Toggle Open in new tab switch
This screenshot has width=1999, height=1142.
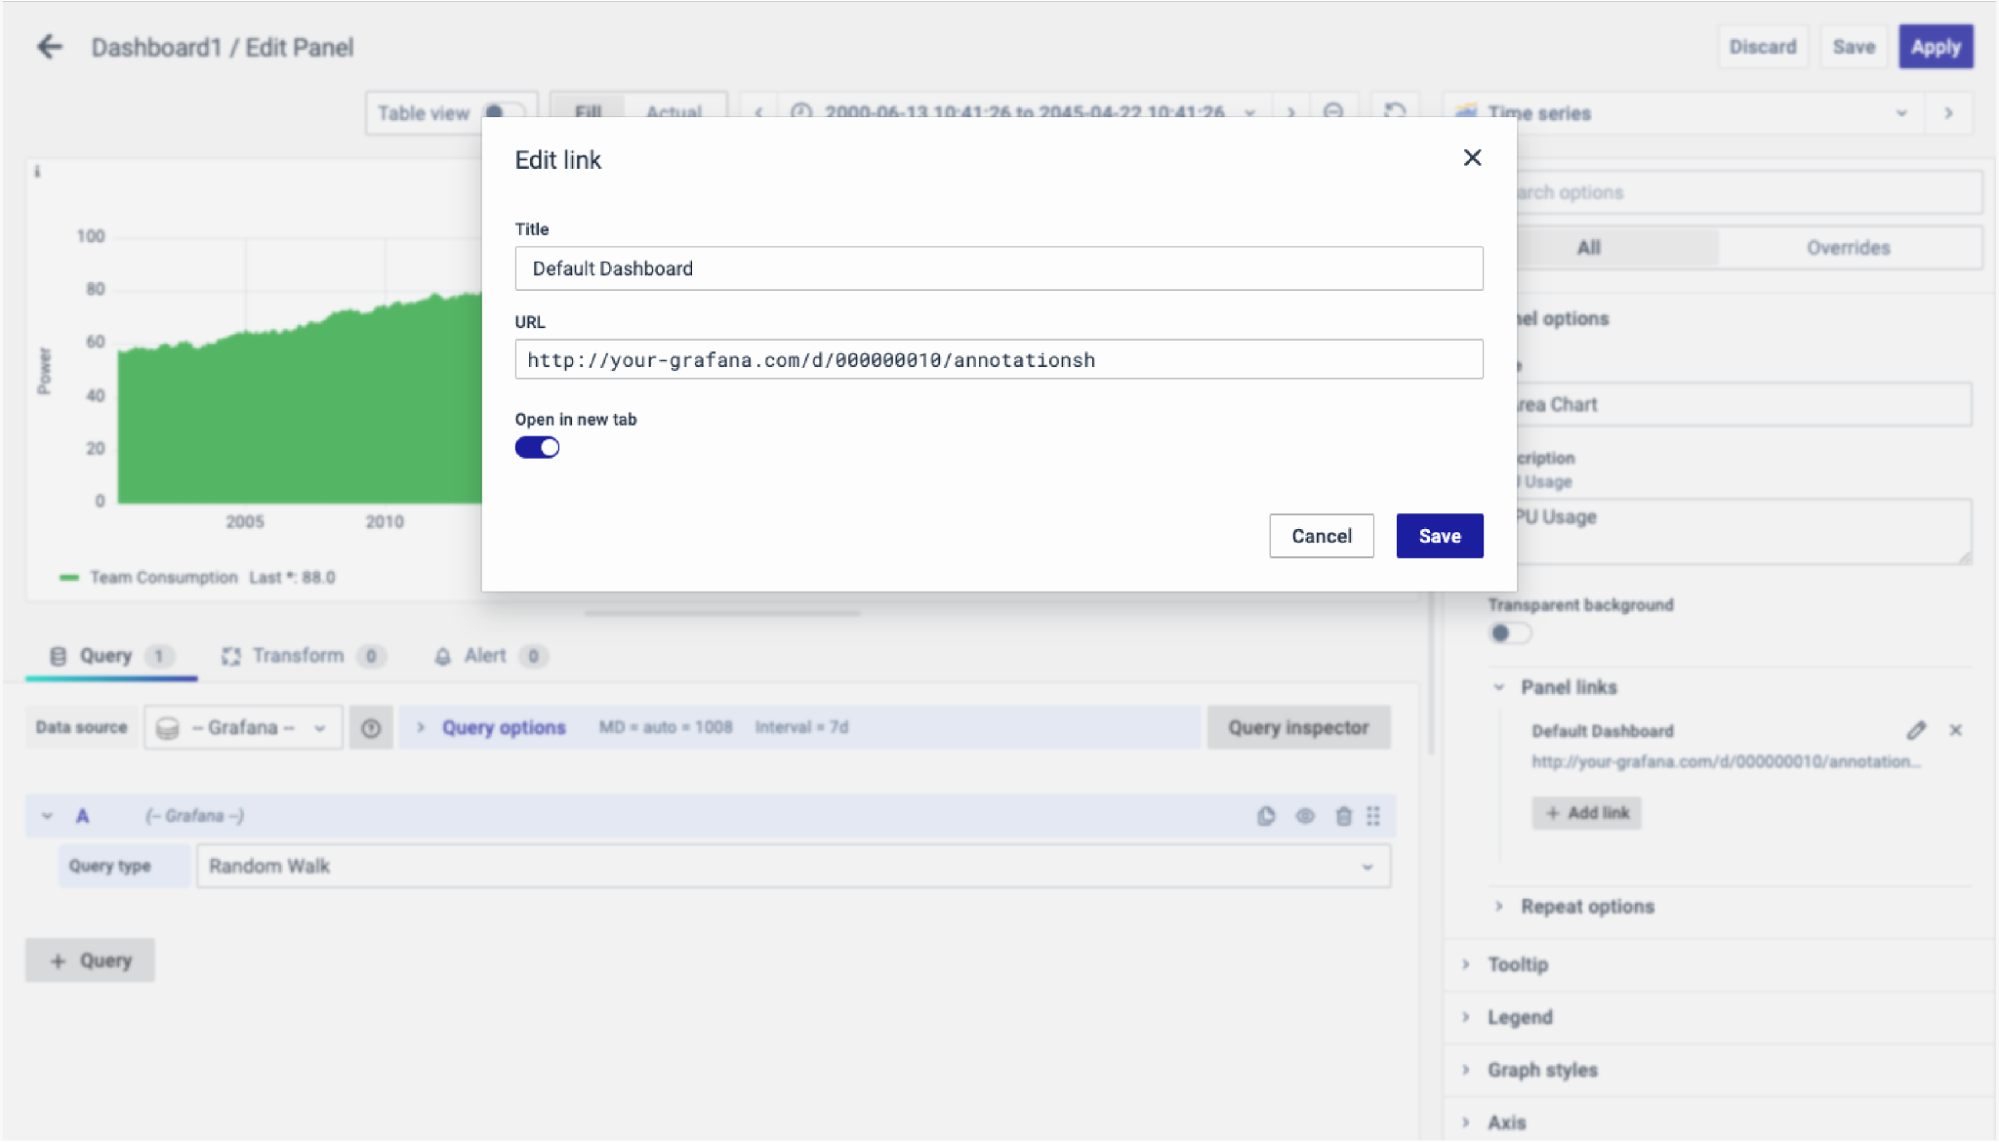click(x=537, y=448)
